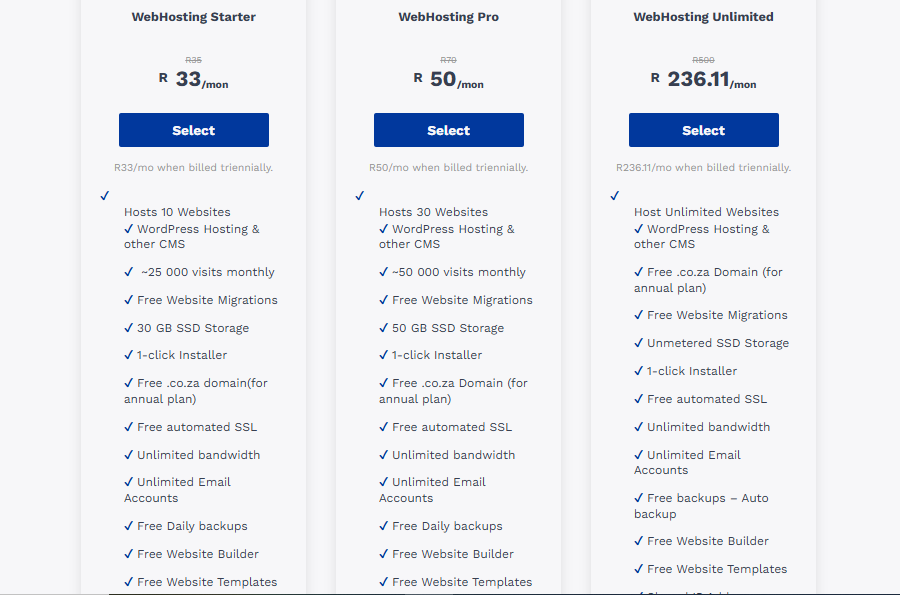Click top checkmark above Hosts 10 Websites

coord(104,196)
